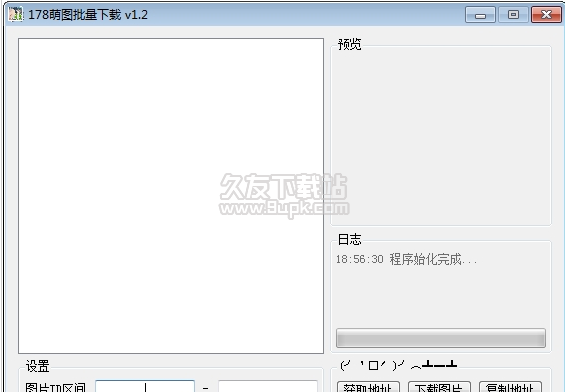Click the 复制地址 button
This screenshot has width=565, height=392.
[510, 387]
